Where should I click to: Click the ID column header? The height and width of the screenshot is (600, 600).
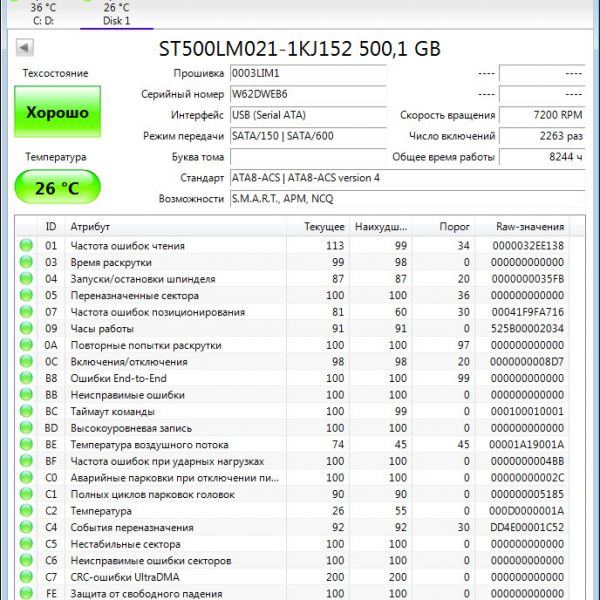coord(51,227)
